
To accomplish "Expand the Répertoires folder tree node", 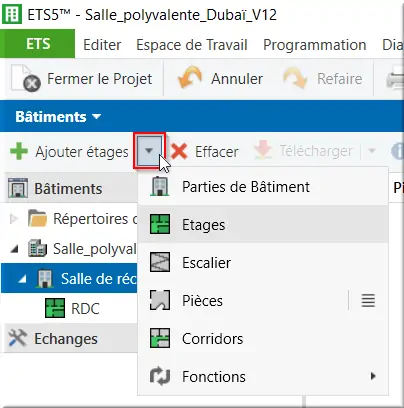I will (14, 219).
